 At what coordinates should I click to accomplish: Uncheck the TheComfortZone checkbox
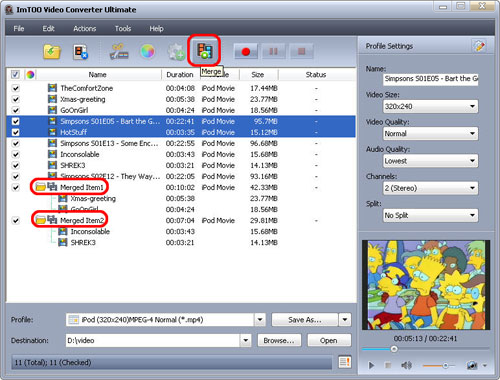point(15,88)
